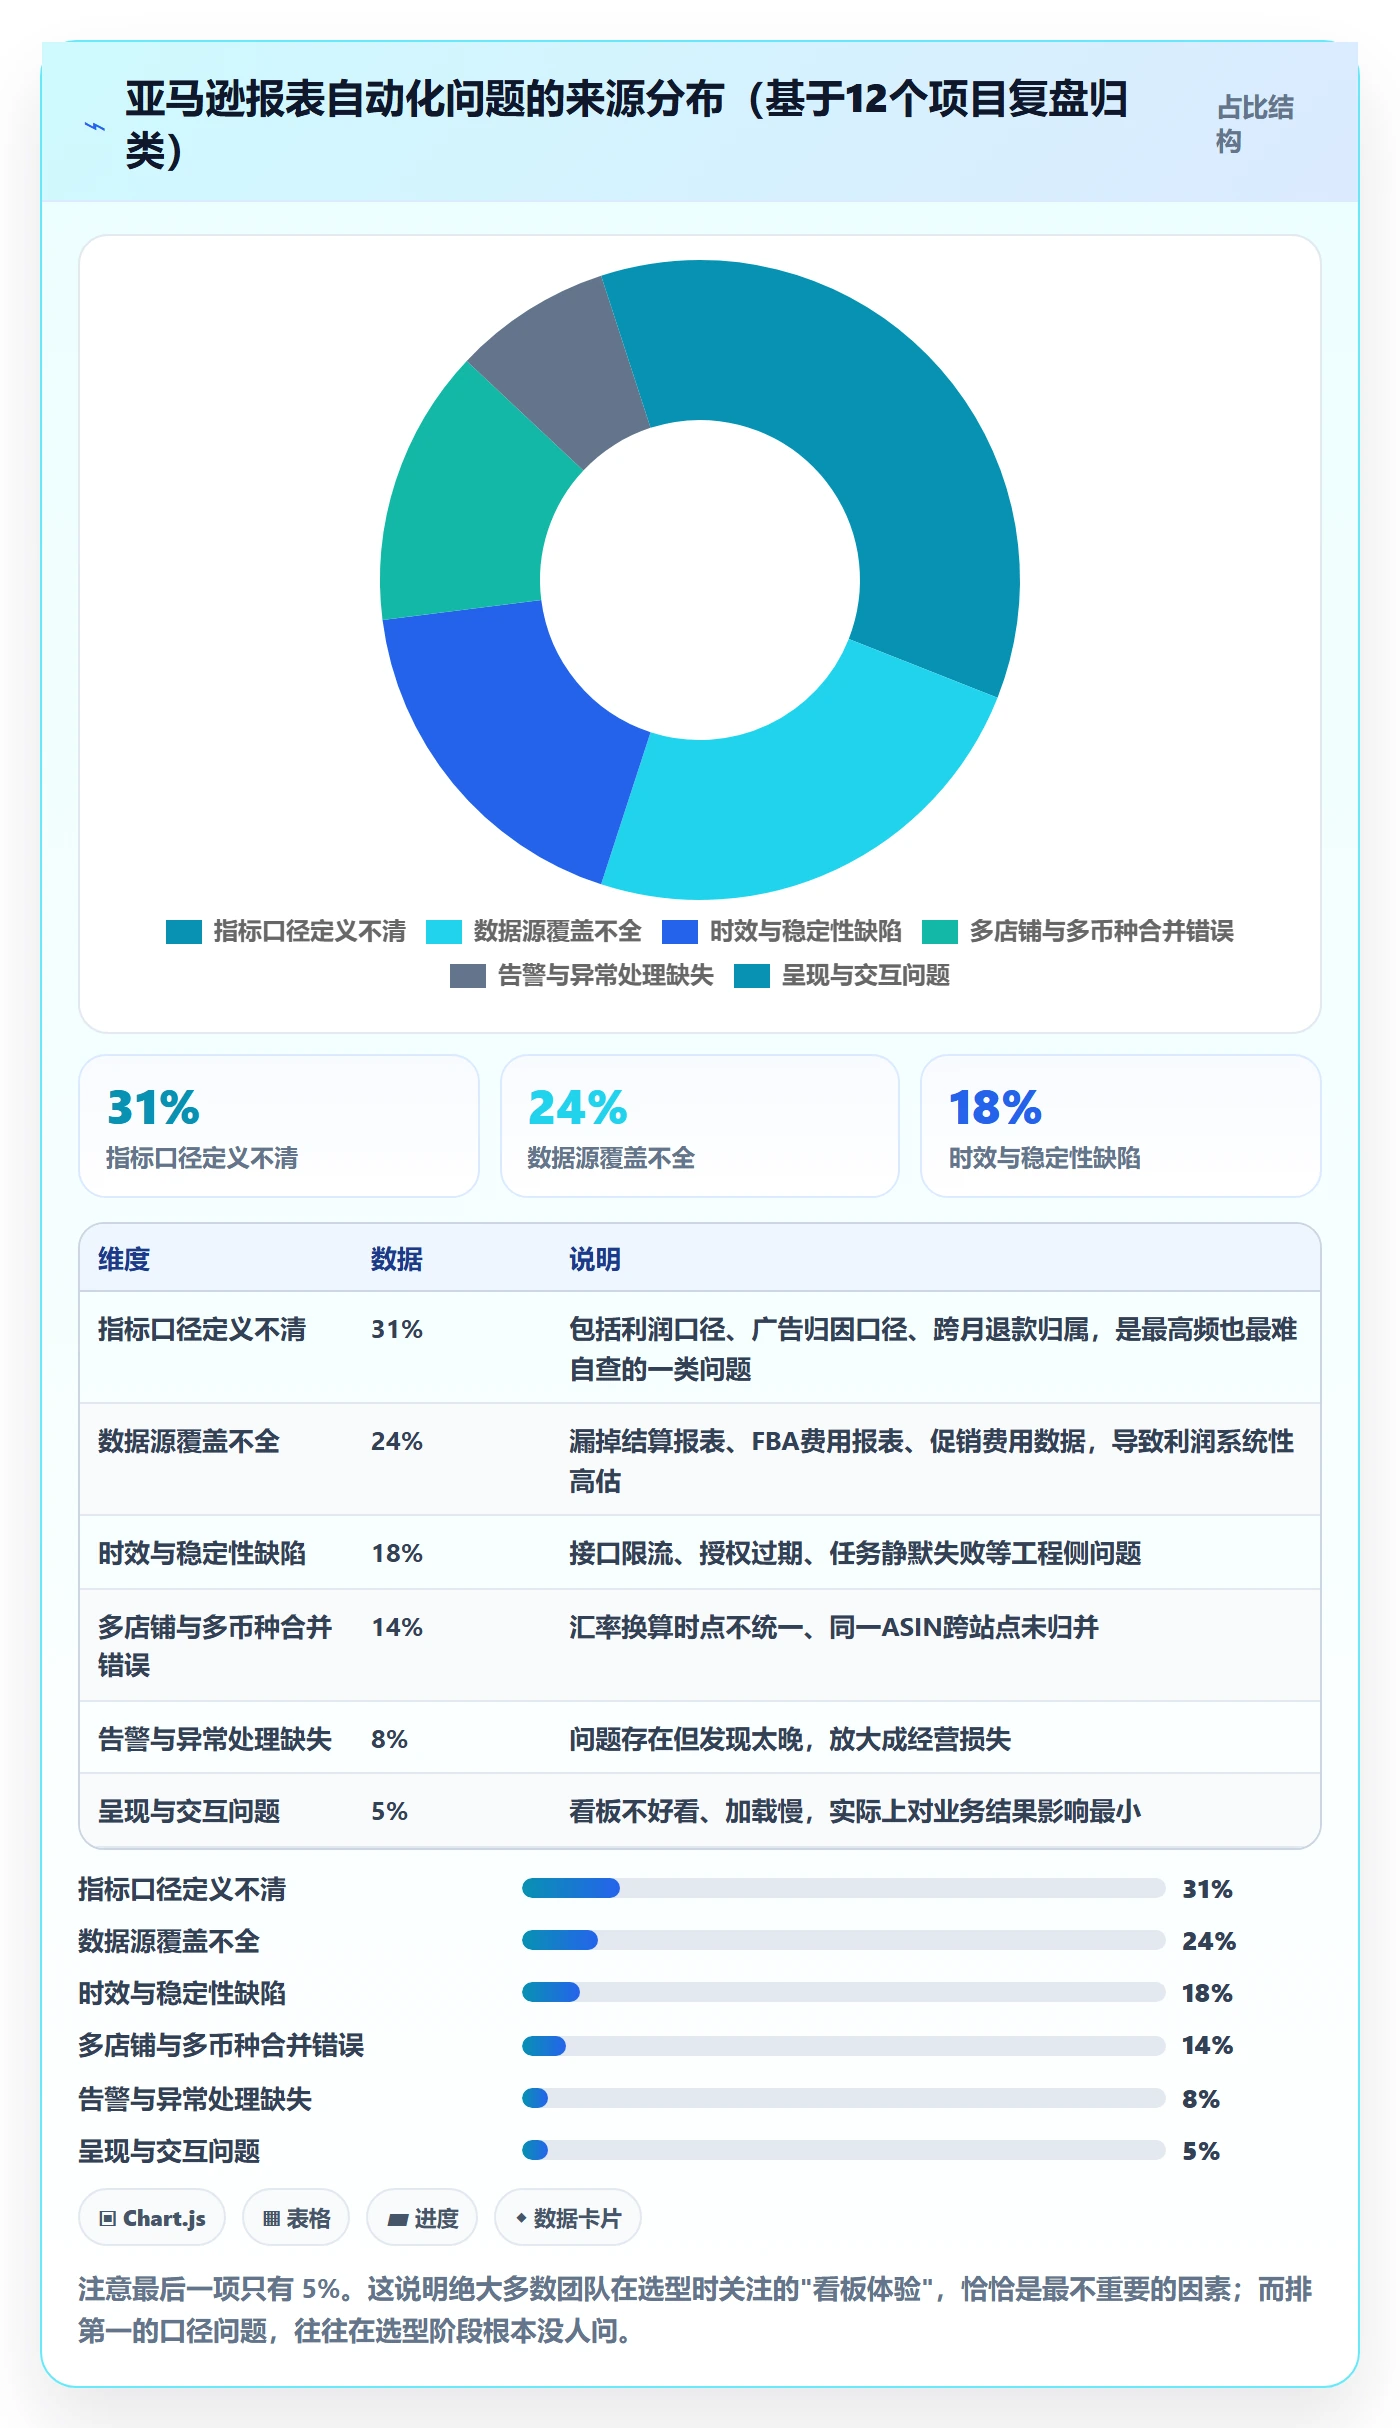The width and height of the screenshot is (1400, 2428).
Task: Click the table cell 接口限流、授权过期、任务静默失败等工程侧问题
Action: click(x=855, y=1553)
